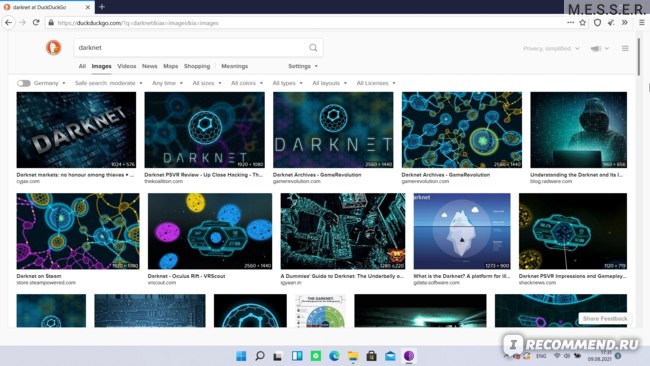Open Microsoft Store from the taskbar
The height and width of the screenshot is (366, 650).
pyautogui.click(x=371, y=356)
